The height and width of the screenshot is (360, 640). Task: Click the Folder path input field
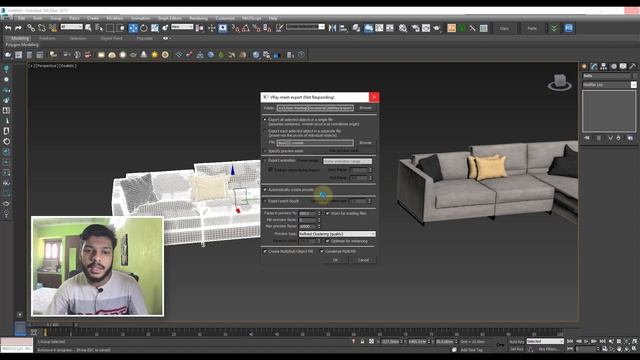coord(315,108)
